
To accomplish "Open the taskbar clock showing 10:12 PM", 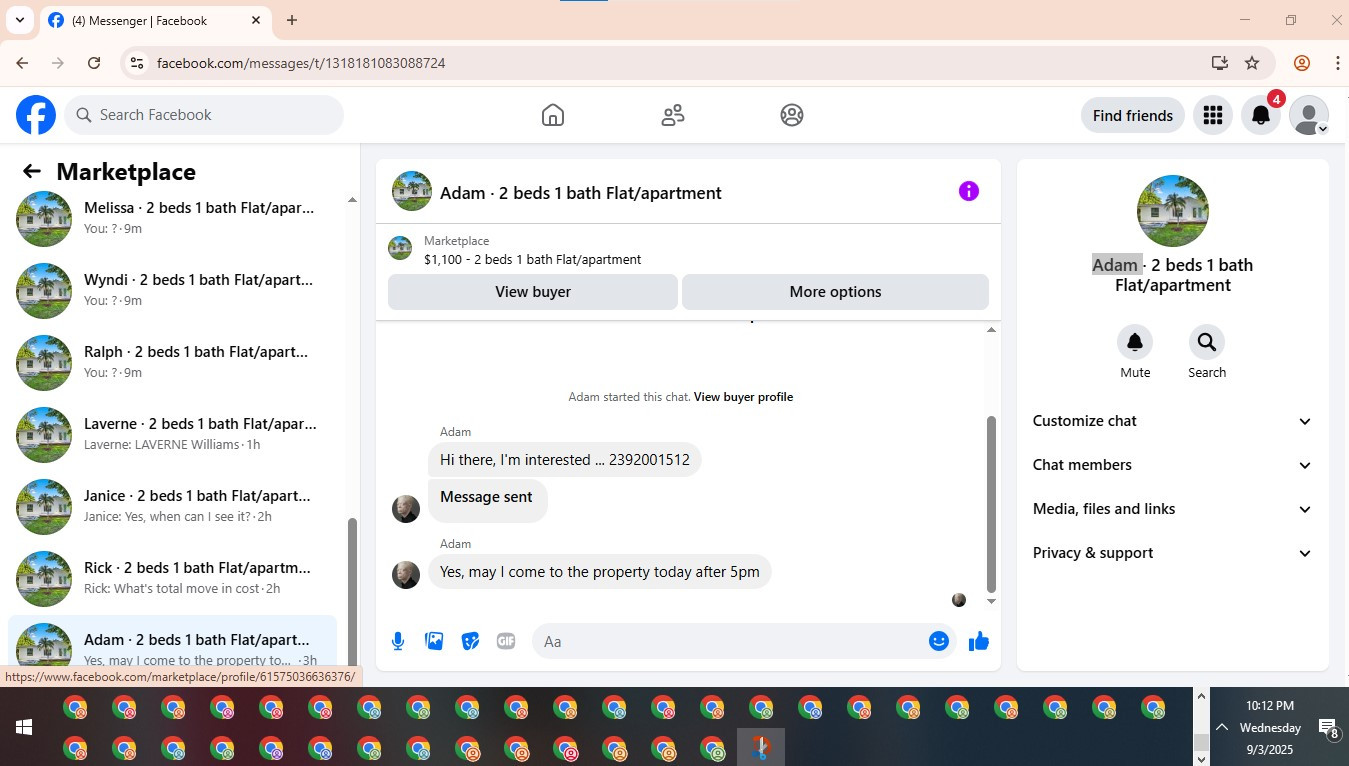I will [x=1270, y=727].
